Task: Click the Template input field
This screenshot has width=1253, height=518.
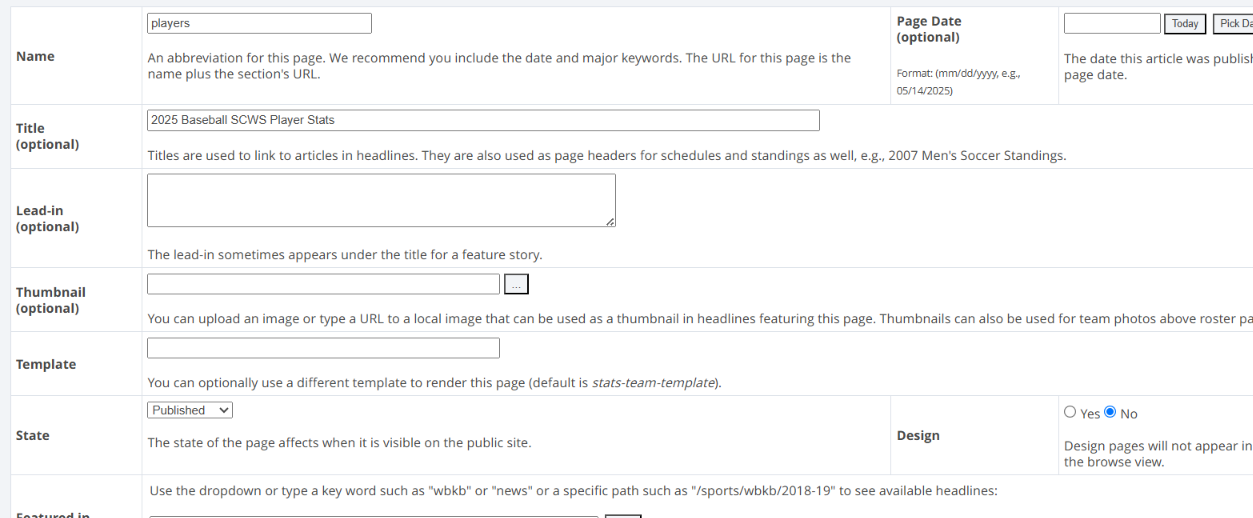Action: 323,348
